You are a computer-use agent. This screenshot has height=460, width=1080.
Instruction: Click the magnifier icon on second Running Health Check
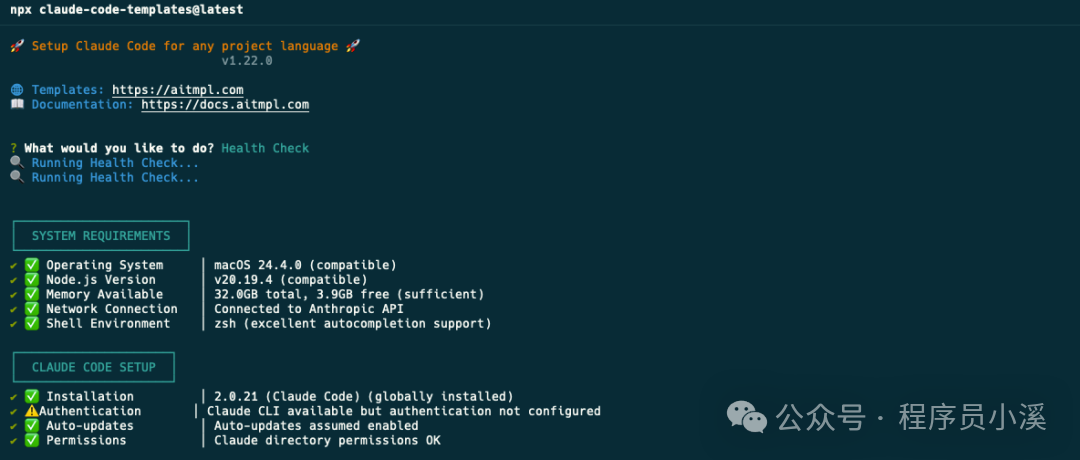click(x=17, y=178)
